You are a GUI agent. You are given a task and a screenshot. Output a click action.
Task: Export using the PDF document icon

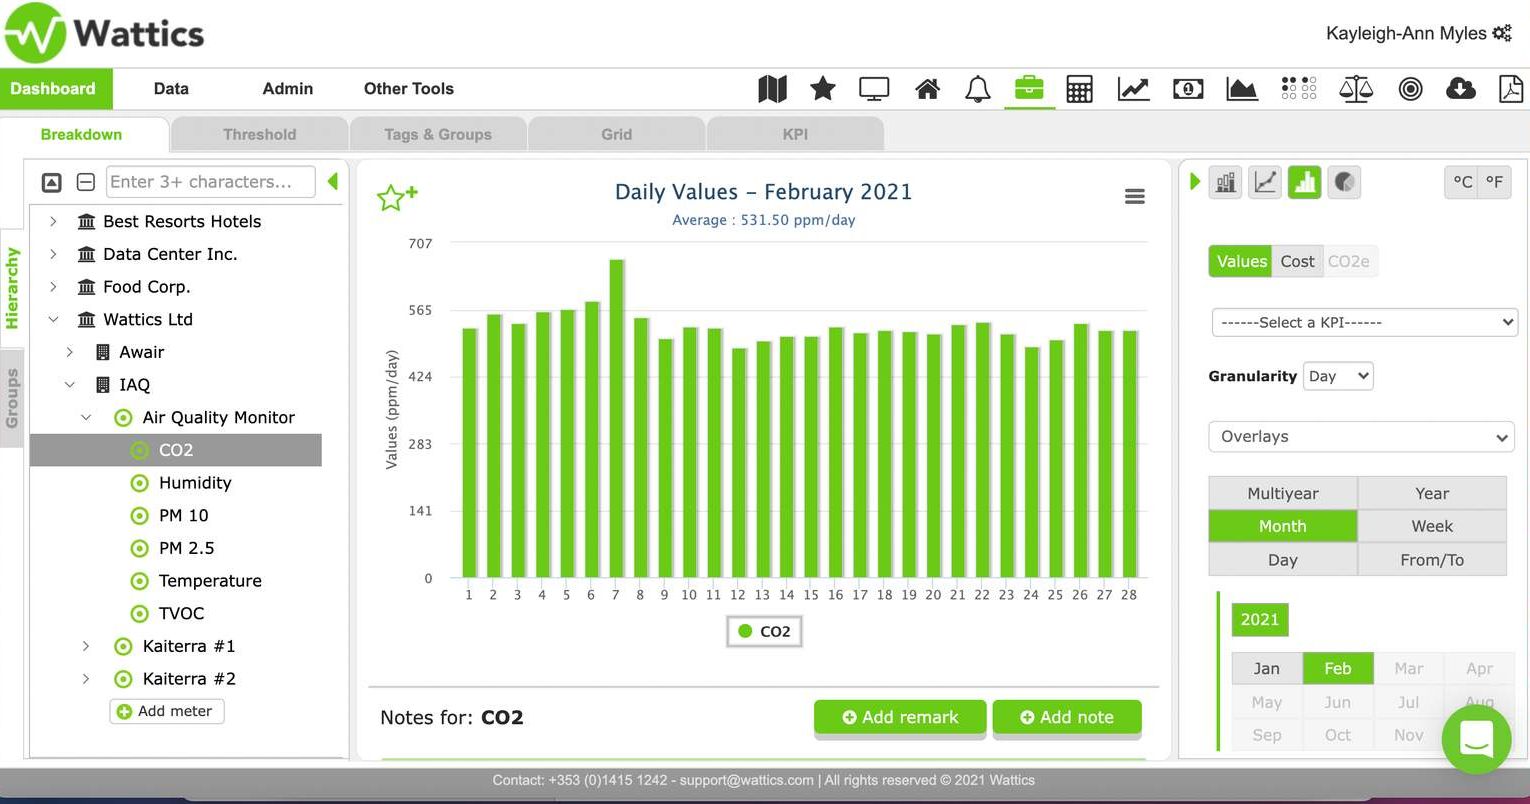click(x=1510, y=89)
